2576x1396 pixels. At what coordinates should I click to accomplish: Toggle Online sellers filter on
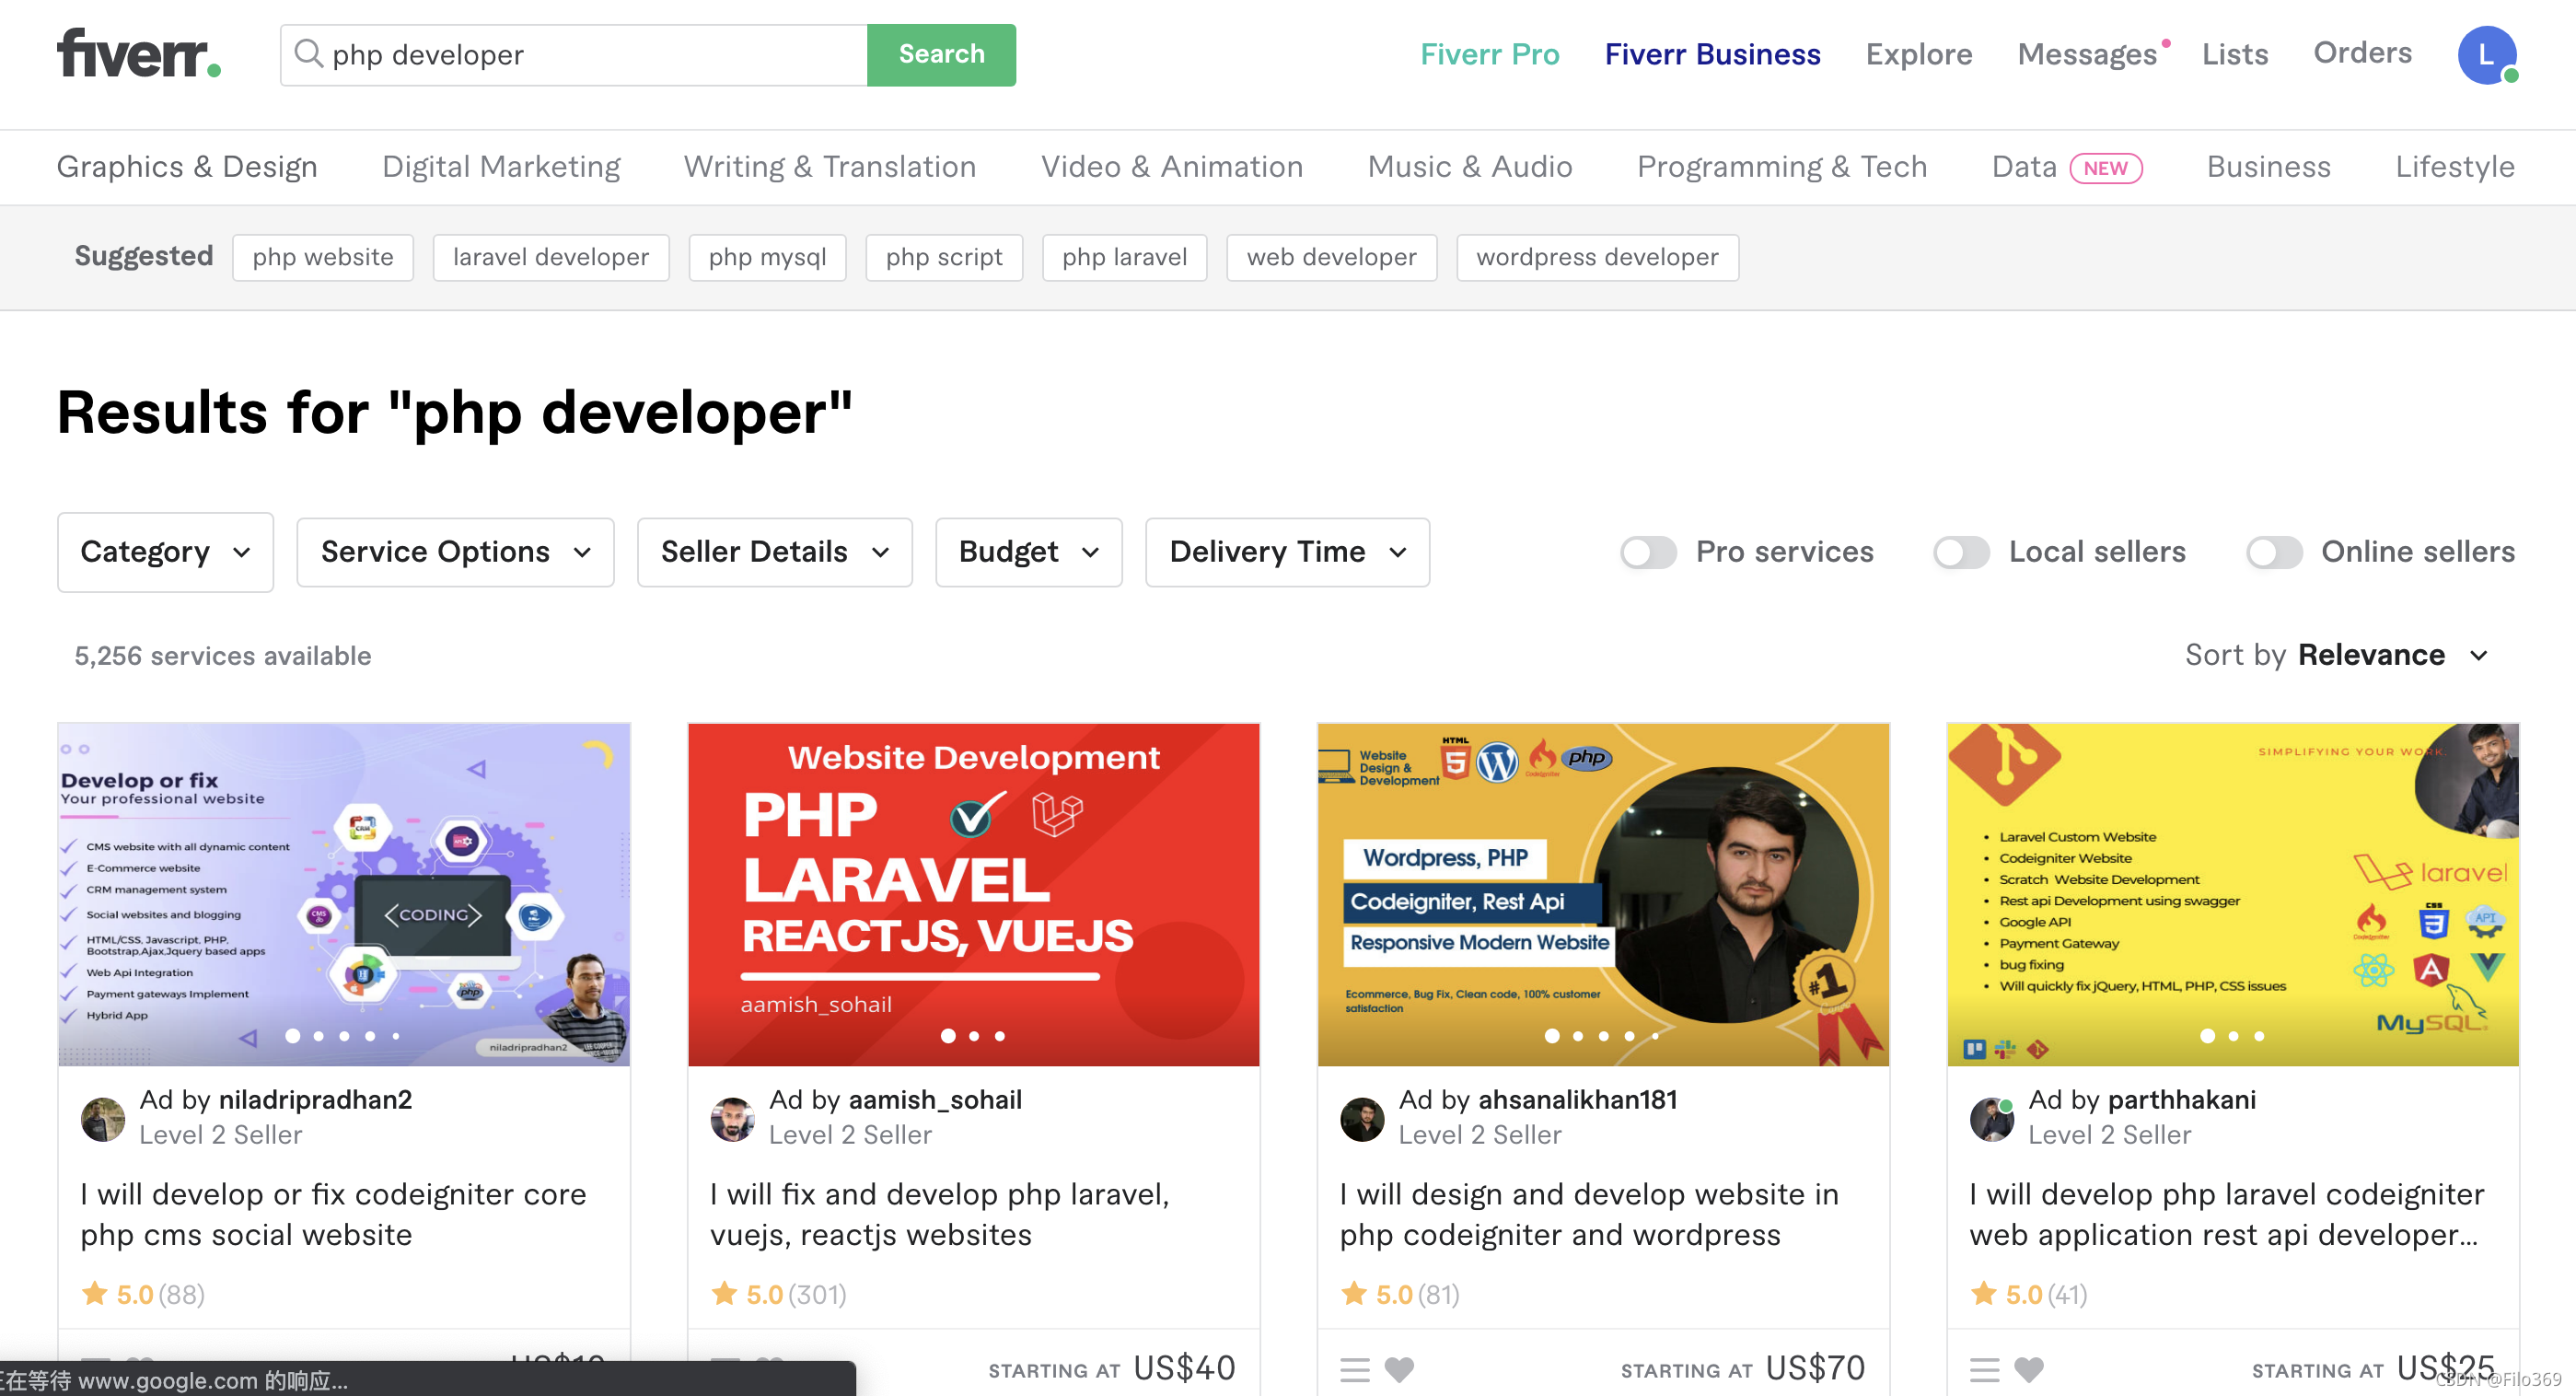coord(2273,552)
